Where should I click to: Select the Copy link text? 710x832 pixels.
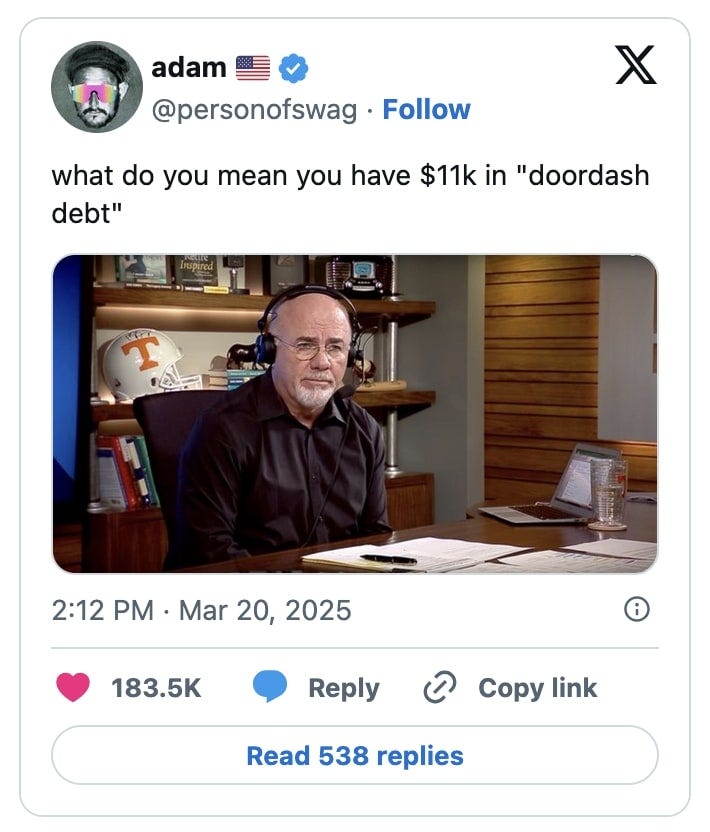[538, 688]
